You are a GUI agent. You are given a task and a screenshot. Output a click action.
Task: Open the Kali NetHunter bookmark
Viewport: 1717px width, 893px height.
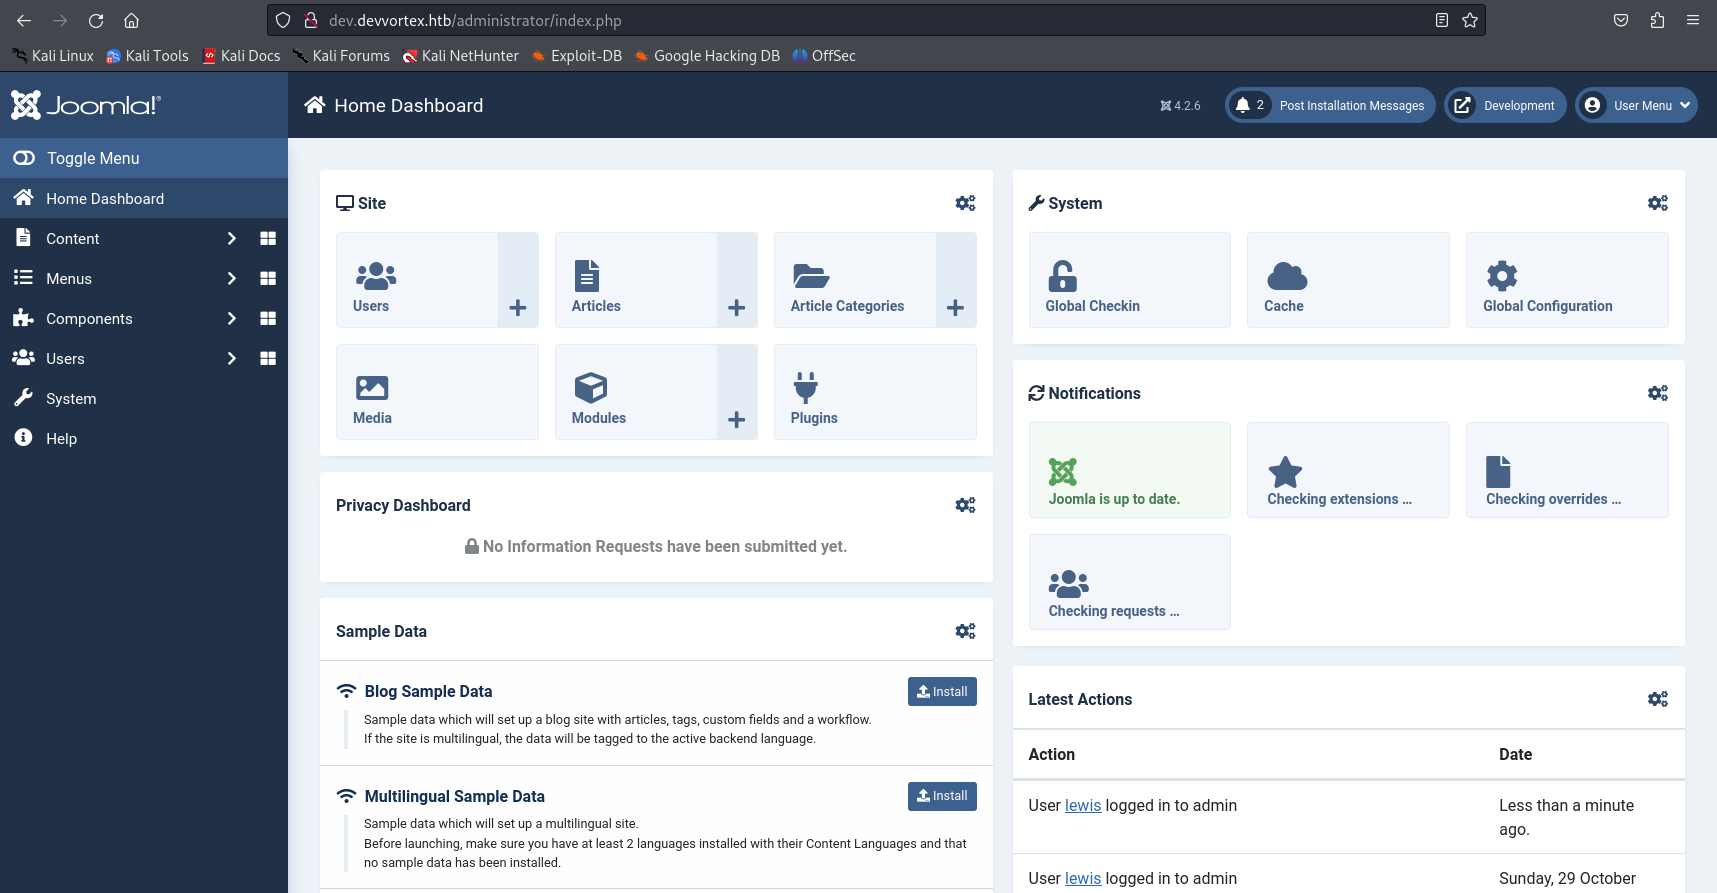[460, 56]
